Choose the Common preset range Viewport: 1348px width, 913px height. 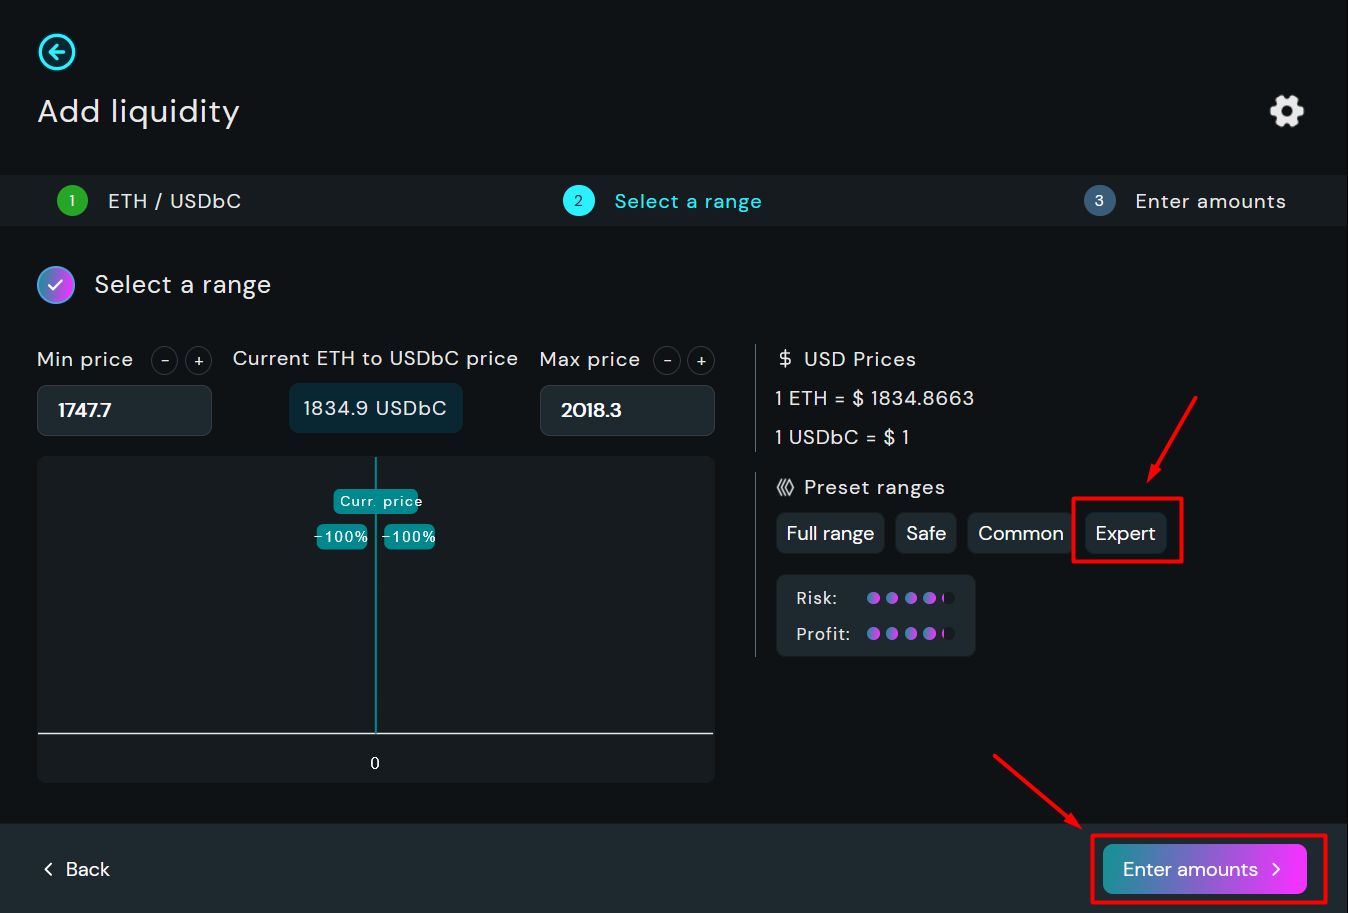[x=1020, y=534]
